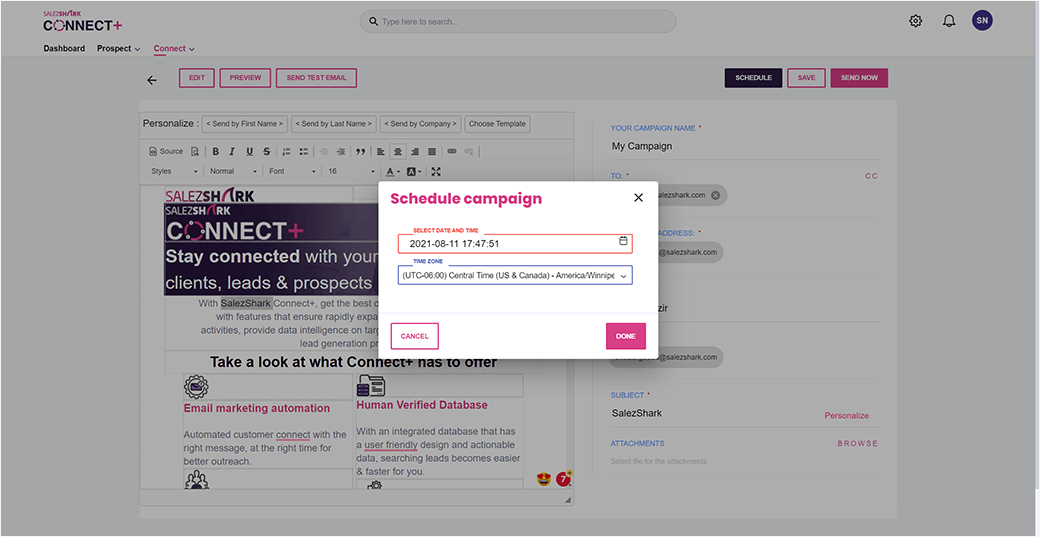Screen dimensions: 1040x537
Task: Expand the Time Zone dropdown
Action: pyautogui.click(x=623, y=275)
